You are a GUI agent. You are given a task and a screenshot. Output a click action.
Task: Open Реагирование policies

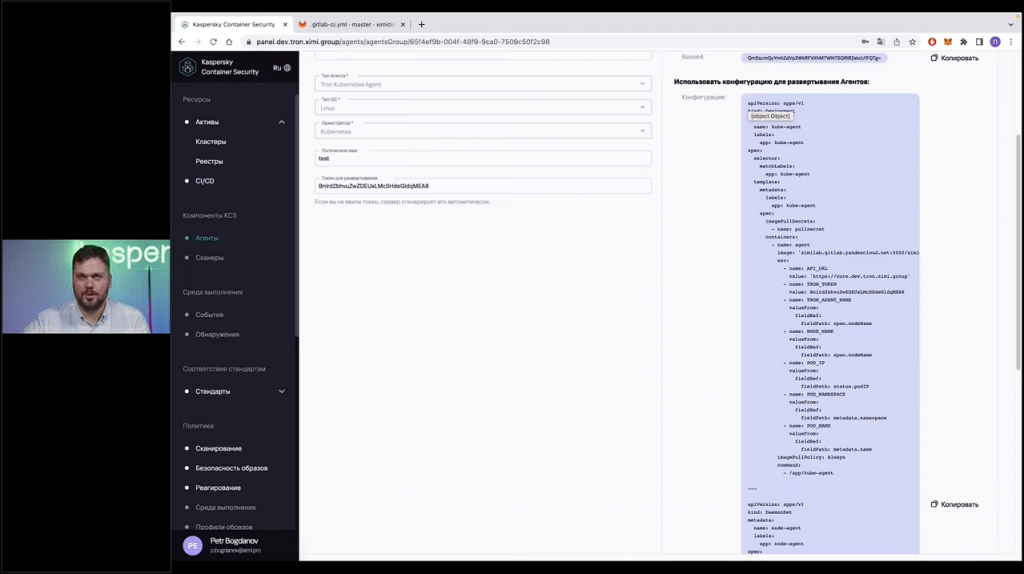(x=218, y=488)
